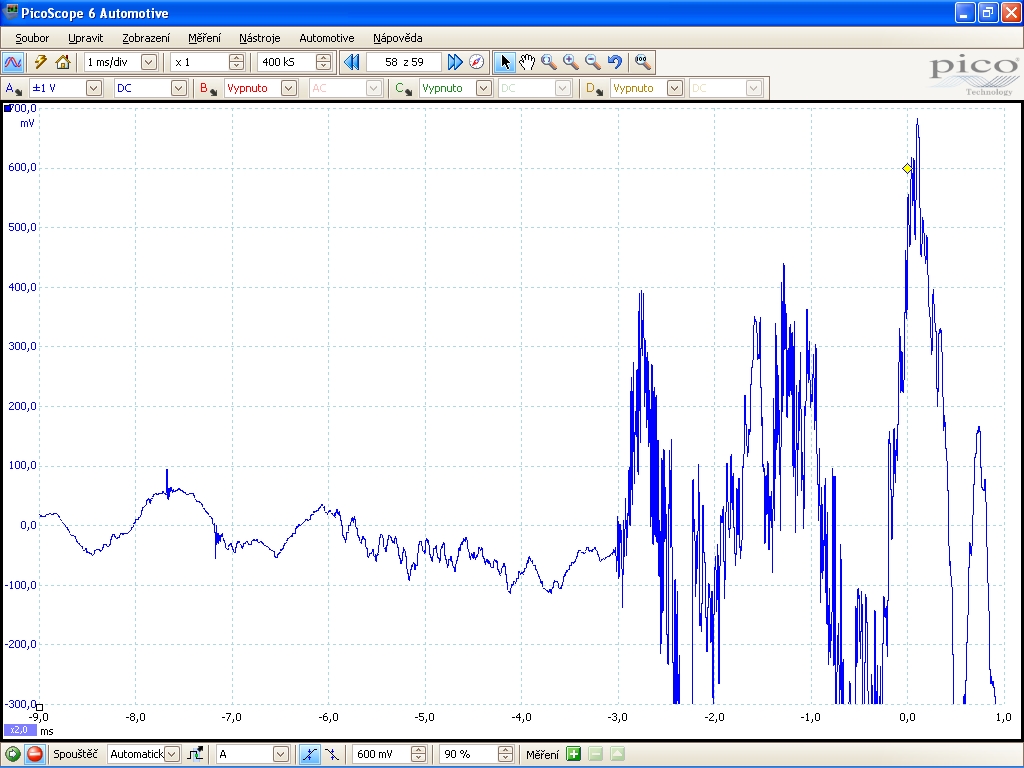The image size is (1024, 768).
Task: Click the zoom-in magnifier tool
Action: click(571, 62)
